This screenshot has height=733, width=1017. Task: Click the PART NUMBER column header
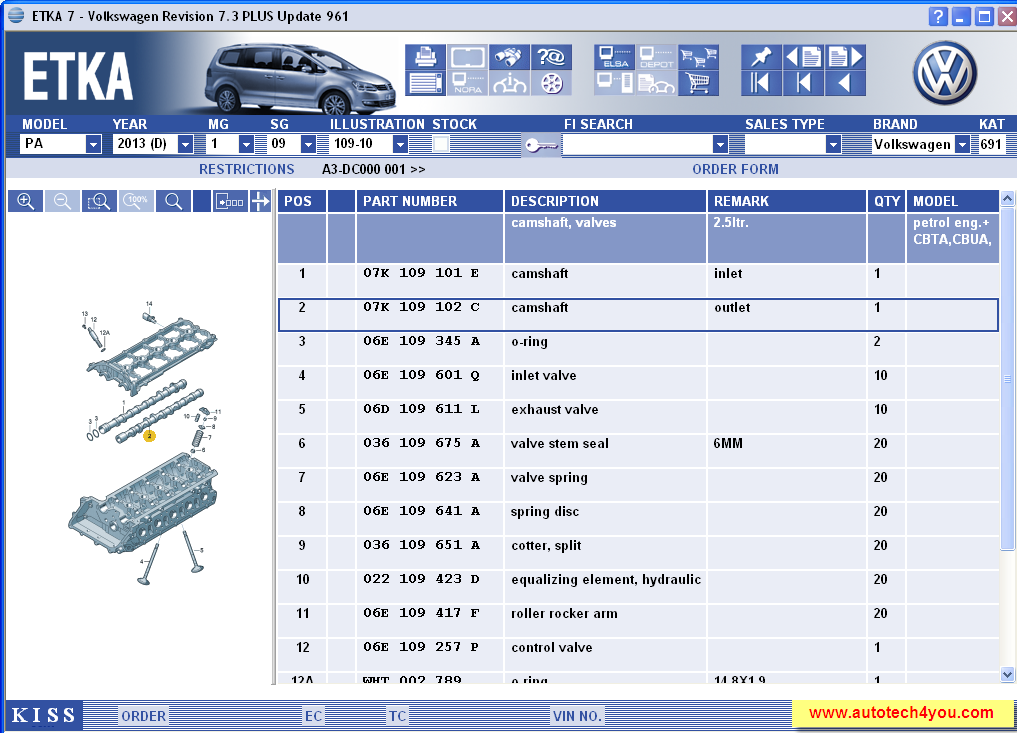[430, 201]
